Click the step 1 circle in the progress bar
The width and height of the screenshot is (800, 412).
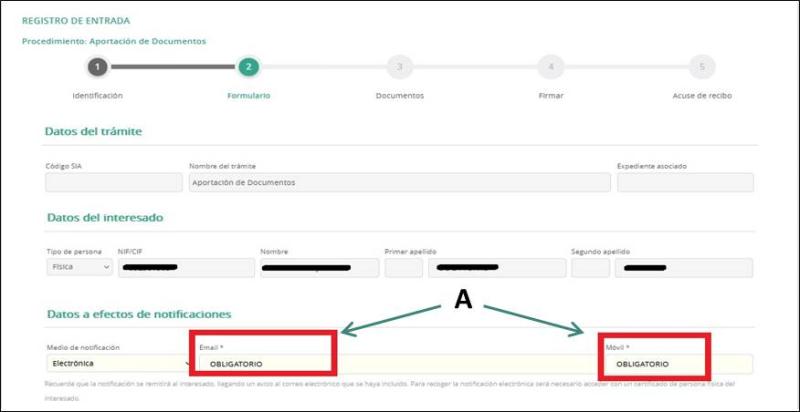(97, 67)
